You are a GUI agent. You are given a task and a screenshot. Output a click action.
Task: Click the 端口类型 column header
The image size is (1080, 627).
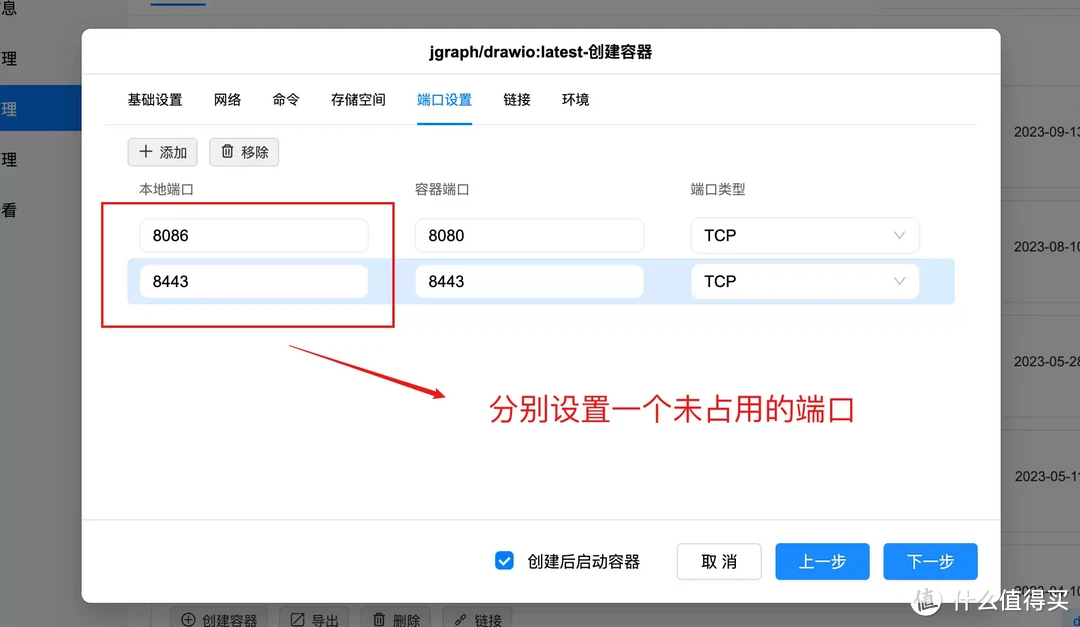[718, 189]
